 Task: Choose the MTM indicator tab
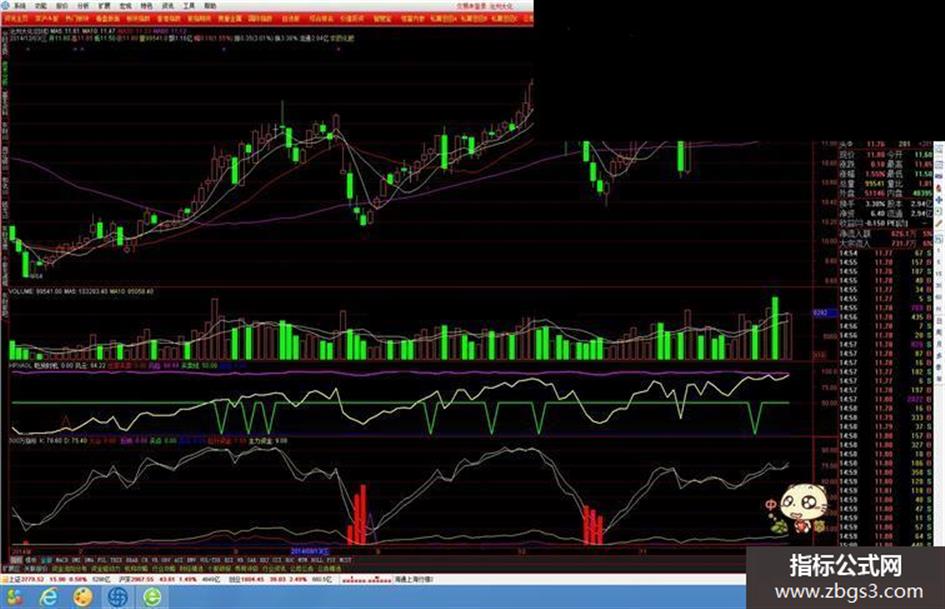pyautogui.click(x=301, y=560)
